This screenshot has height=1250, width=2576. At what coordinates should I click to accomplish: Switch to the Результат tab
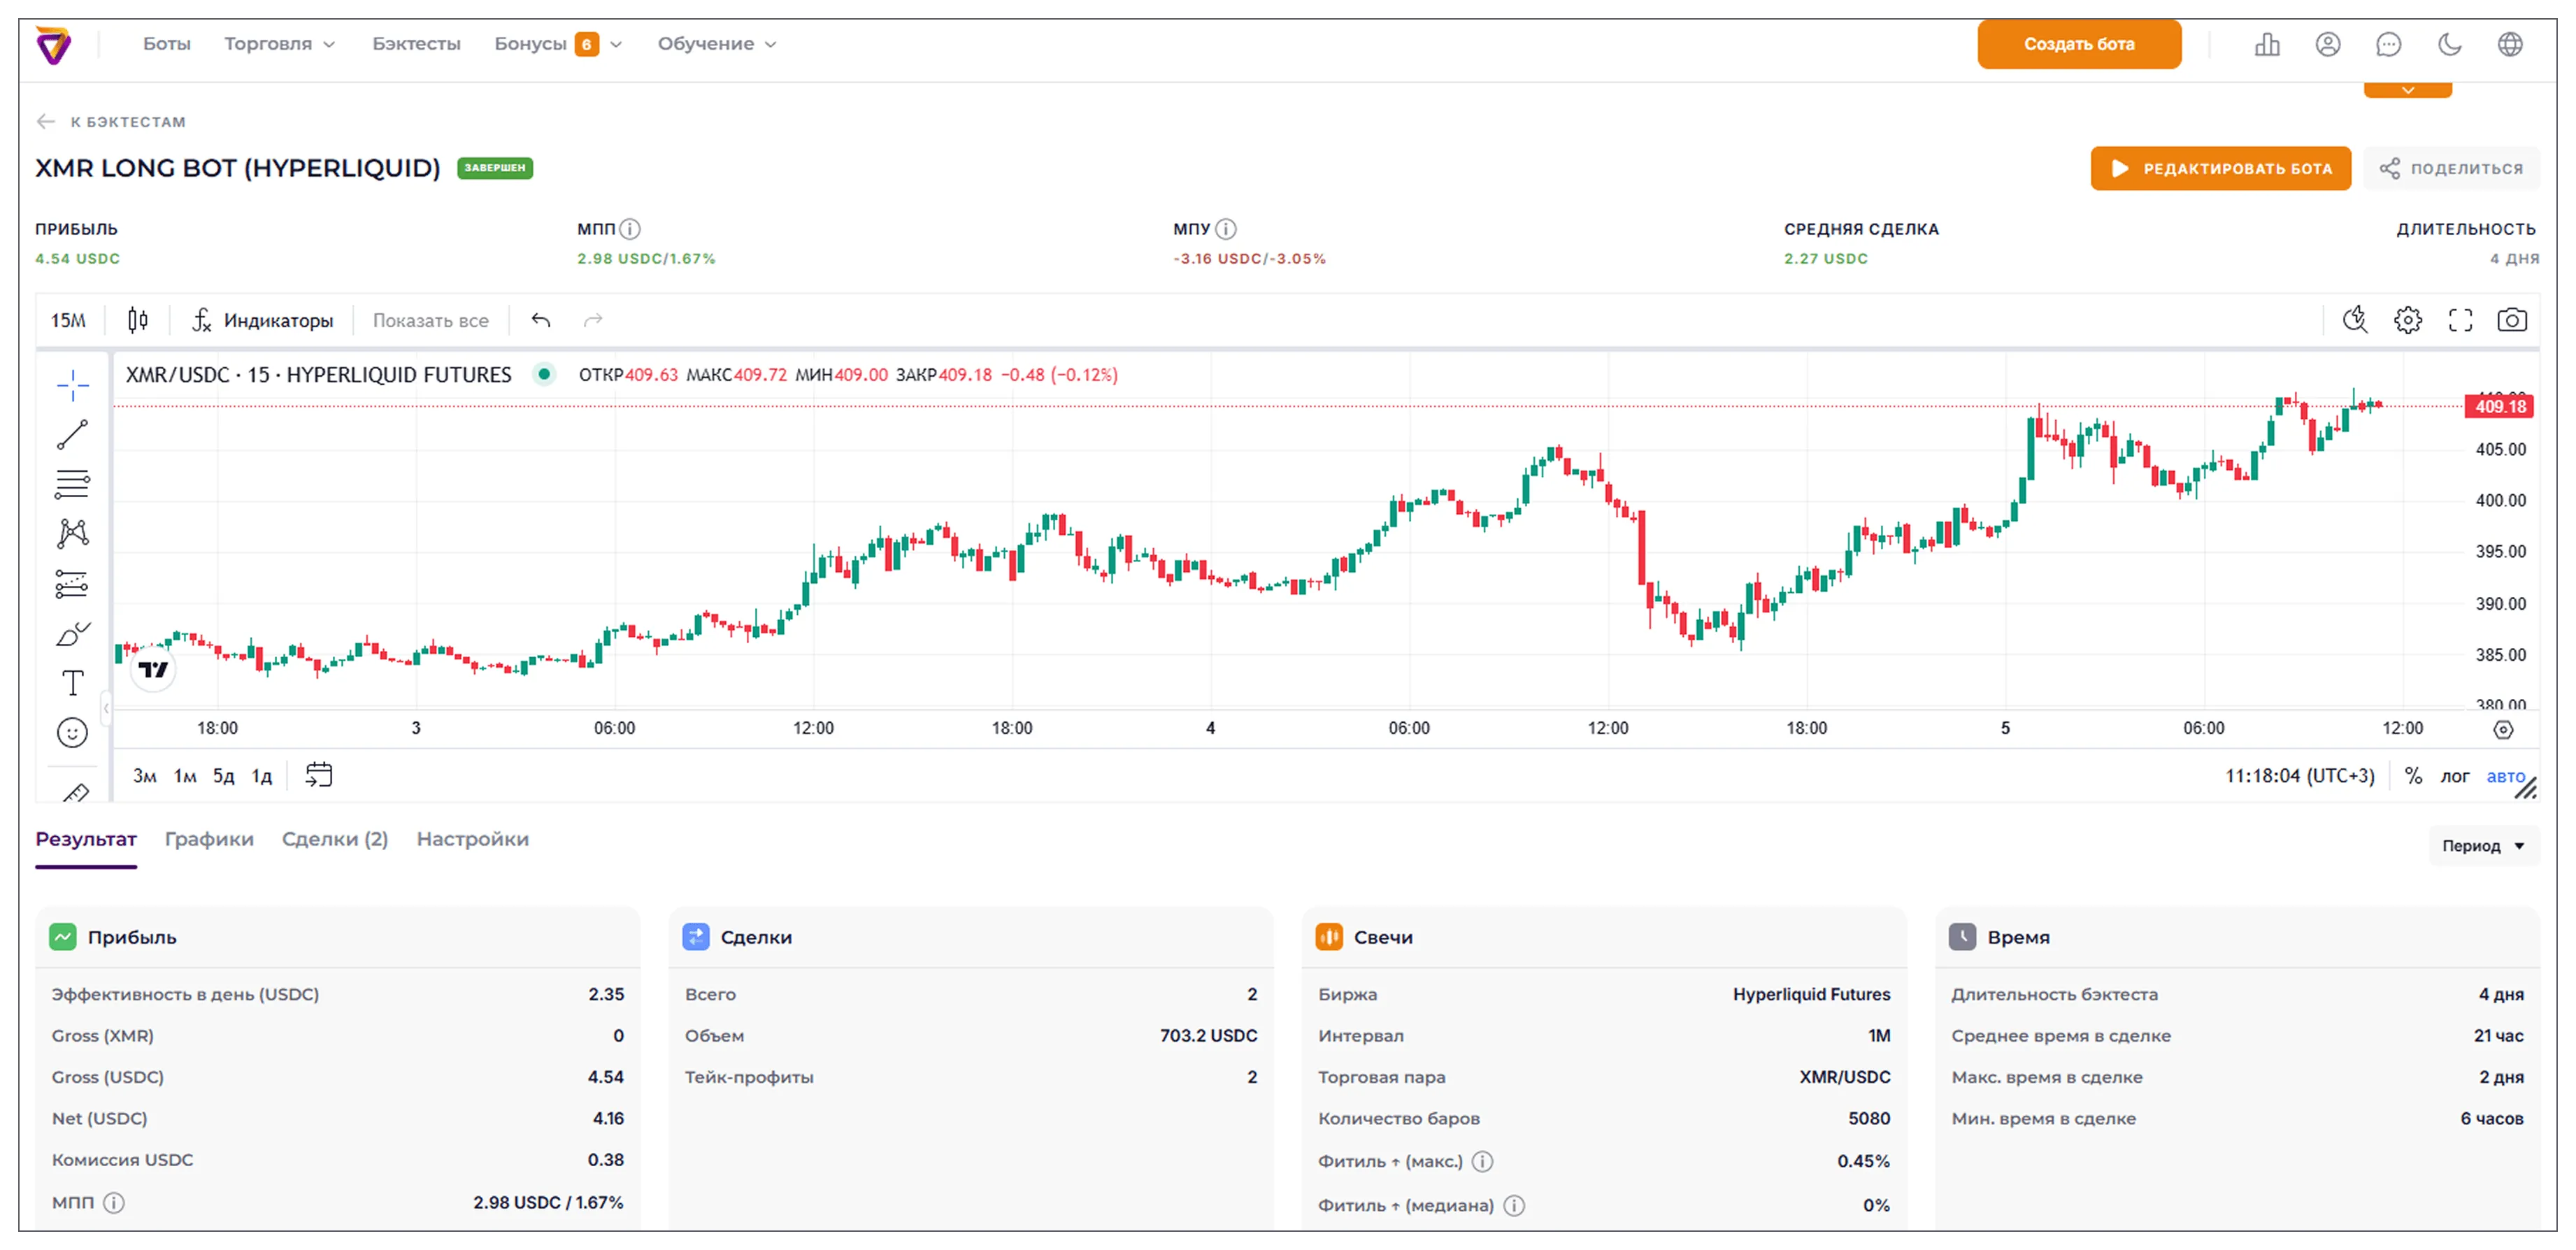86,840
